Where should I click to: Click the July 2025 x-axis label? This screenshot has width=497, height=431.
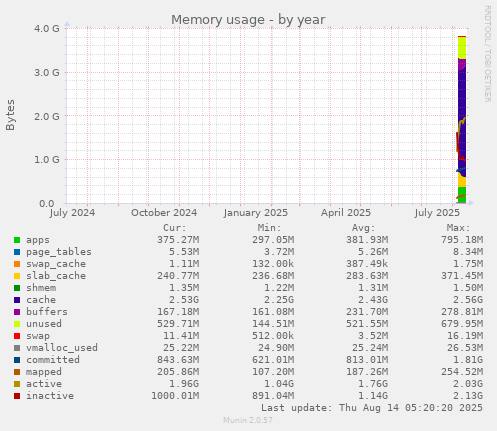point(437,213)
